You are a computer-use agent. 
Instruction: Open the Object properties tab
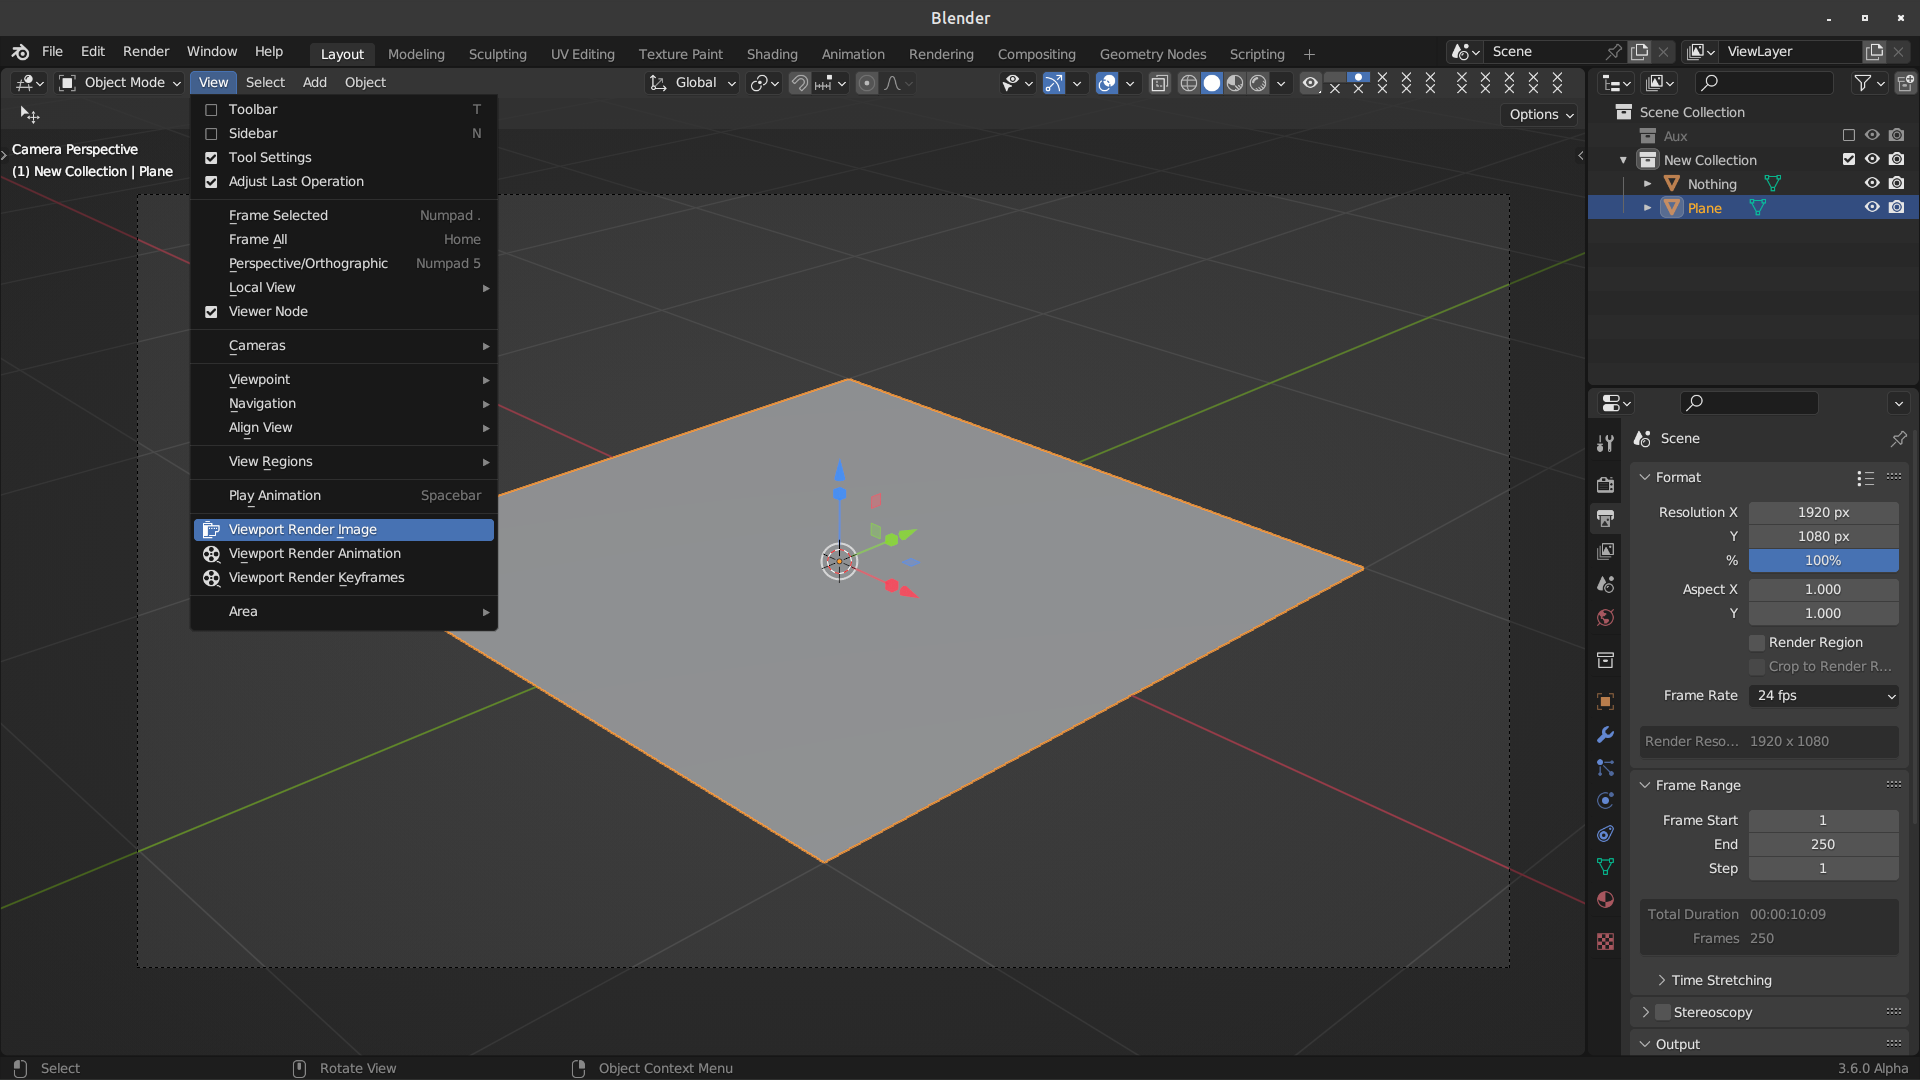(x=1605, y=701)
